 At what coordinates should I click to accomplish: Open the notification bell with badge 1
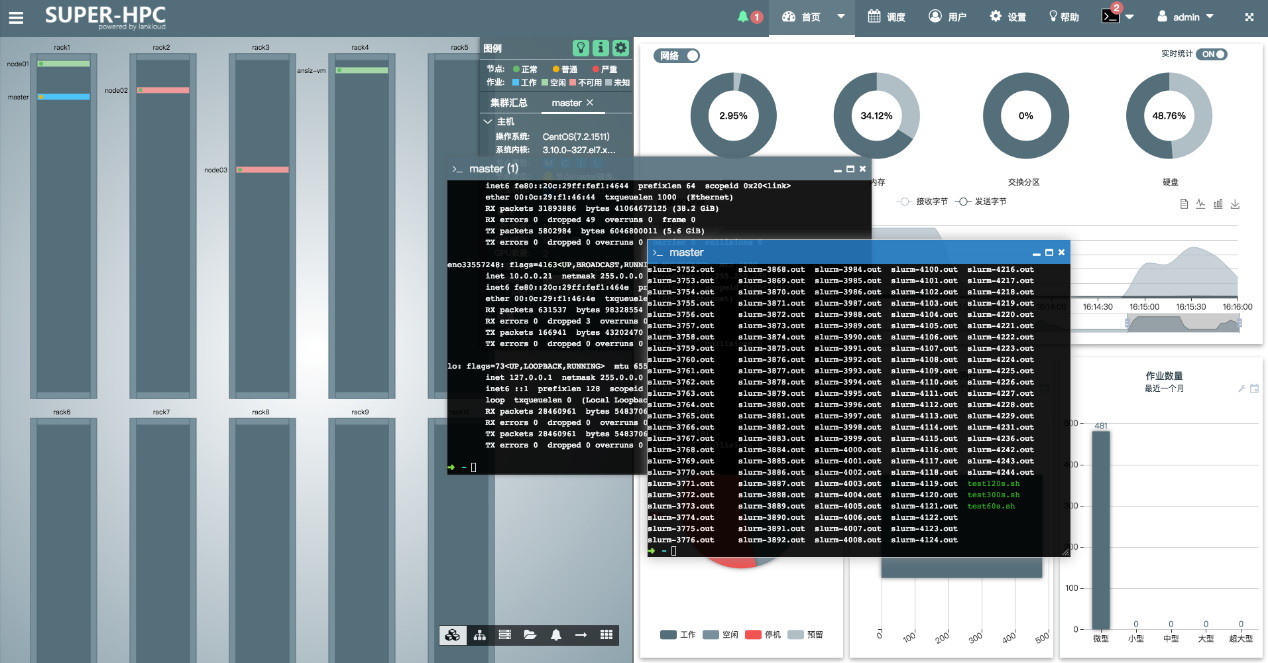click(x=748, y=17)
